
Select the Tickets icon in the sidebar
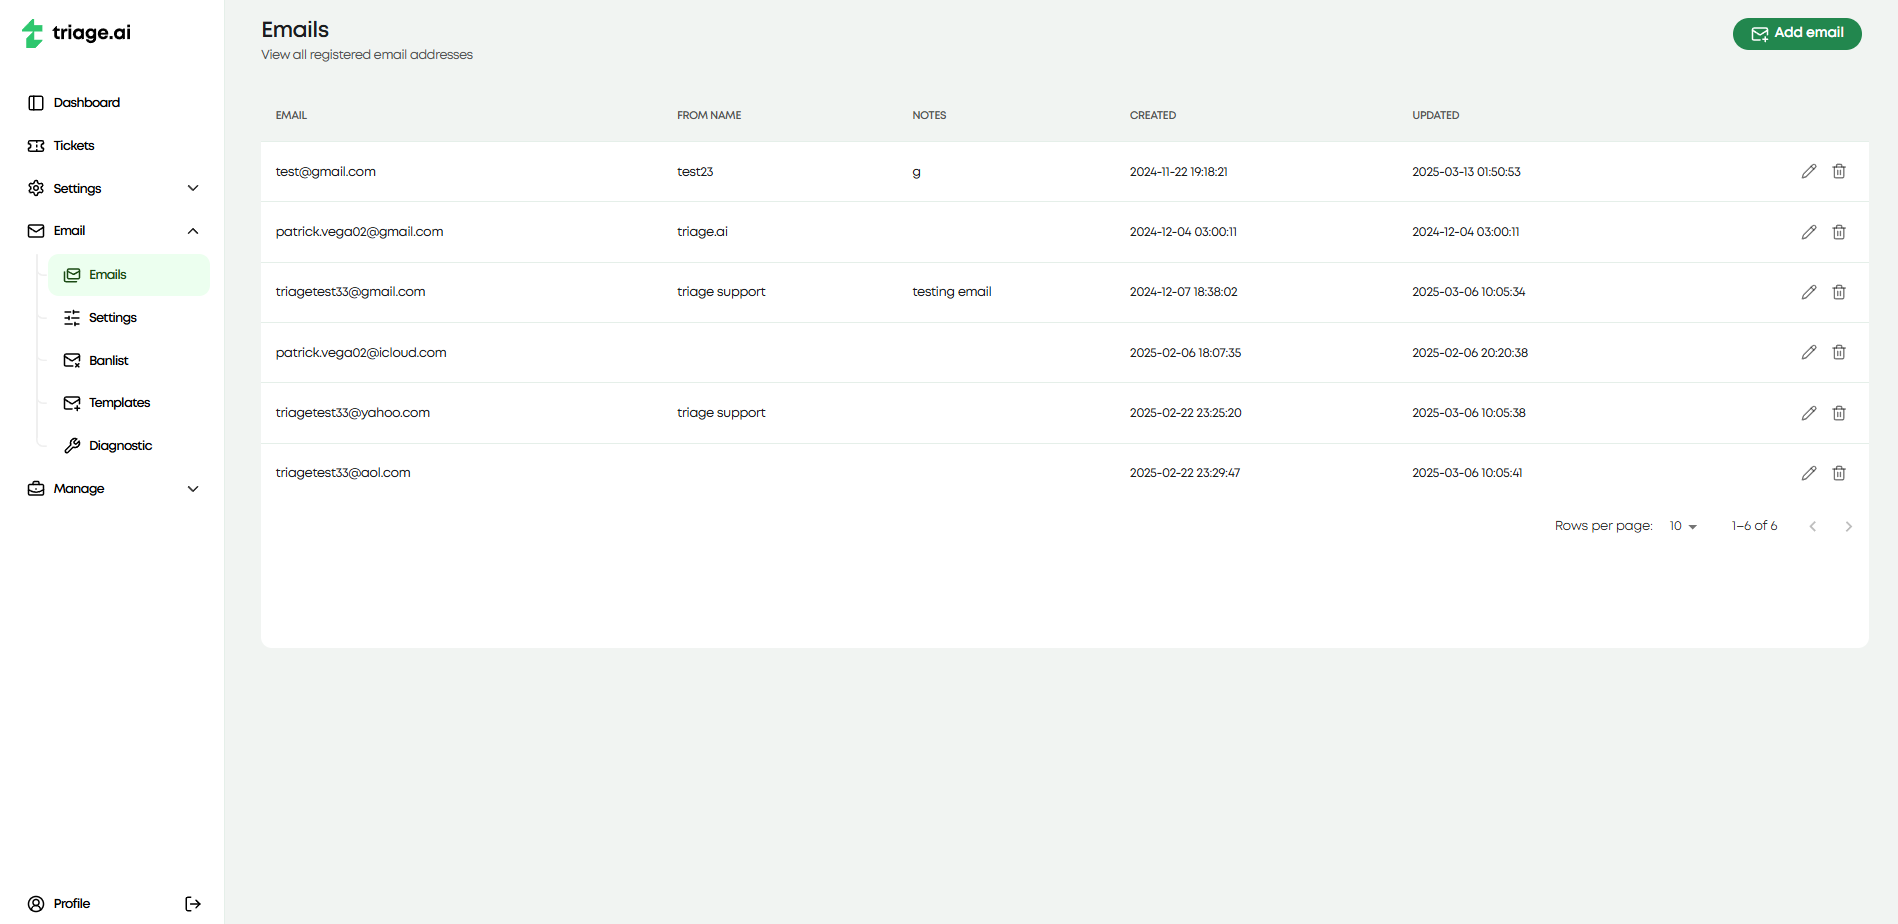(36, 145)
